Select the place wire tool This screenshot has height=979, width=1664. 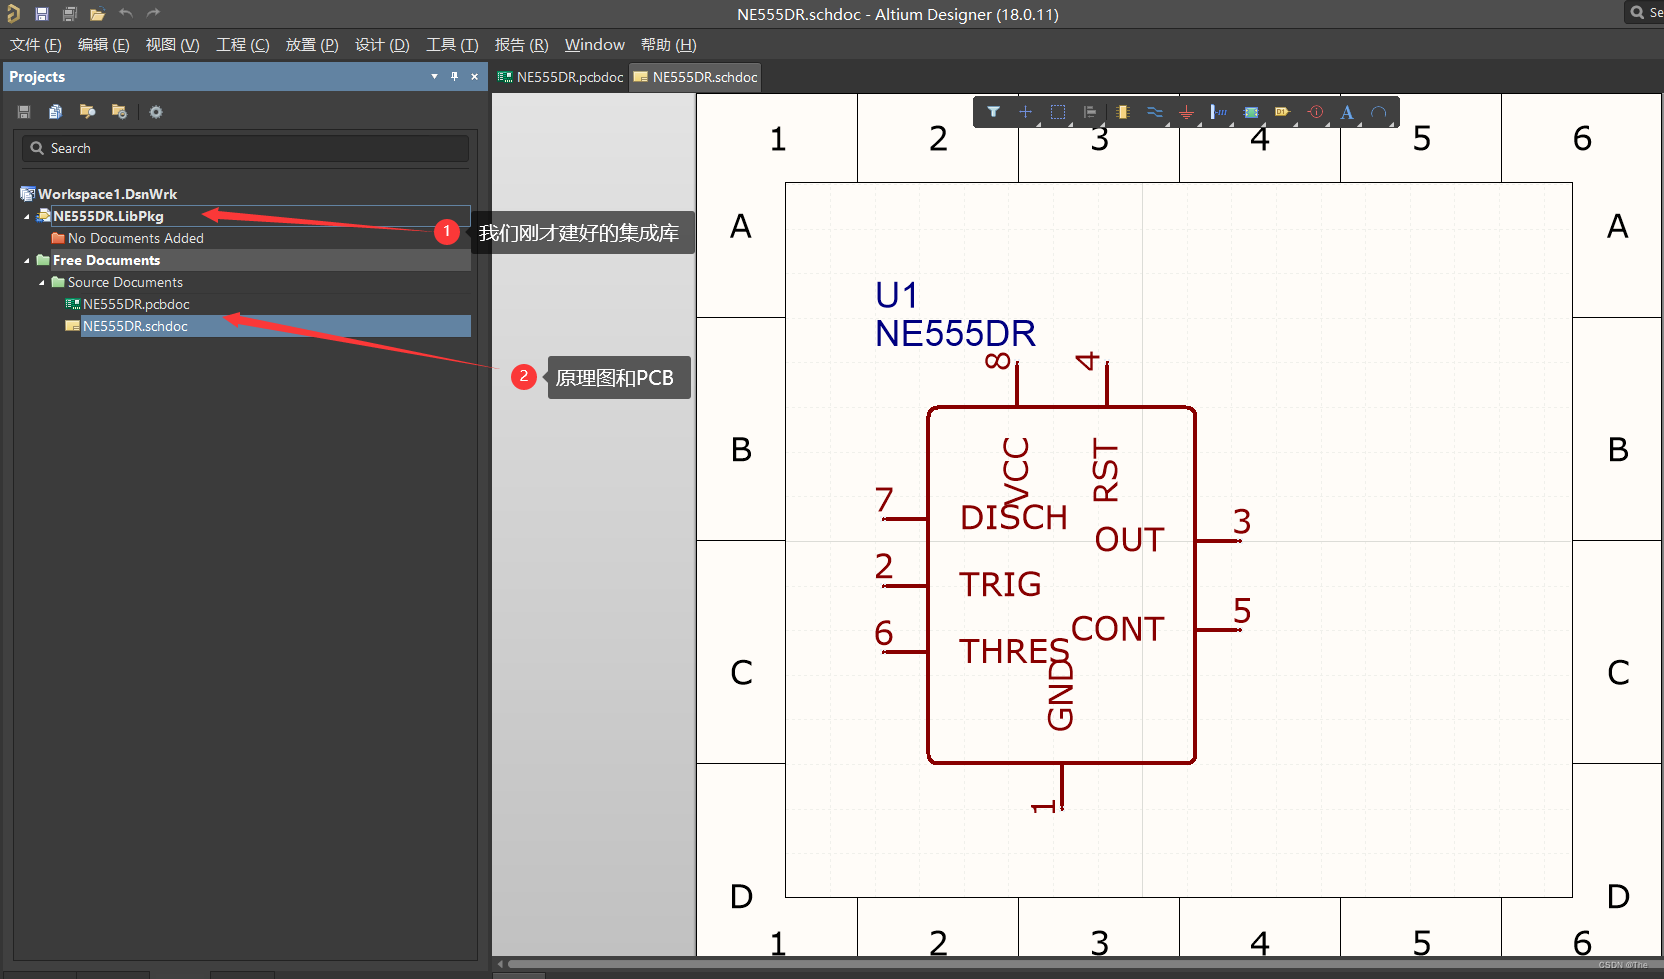(1155, 112)
